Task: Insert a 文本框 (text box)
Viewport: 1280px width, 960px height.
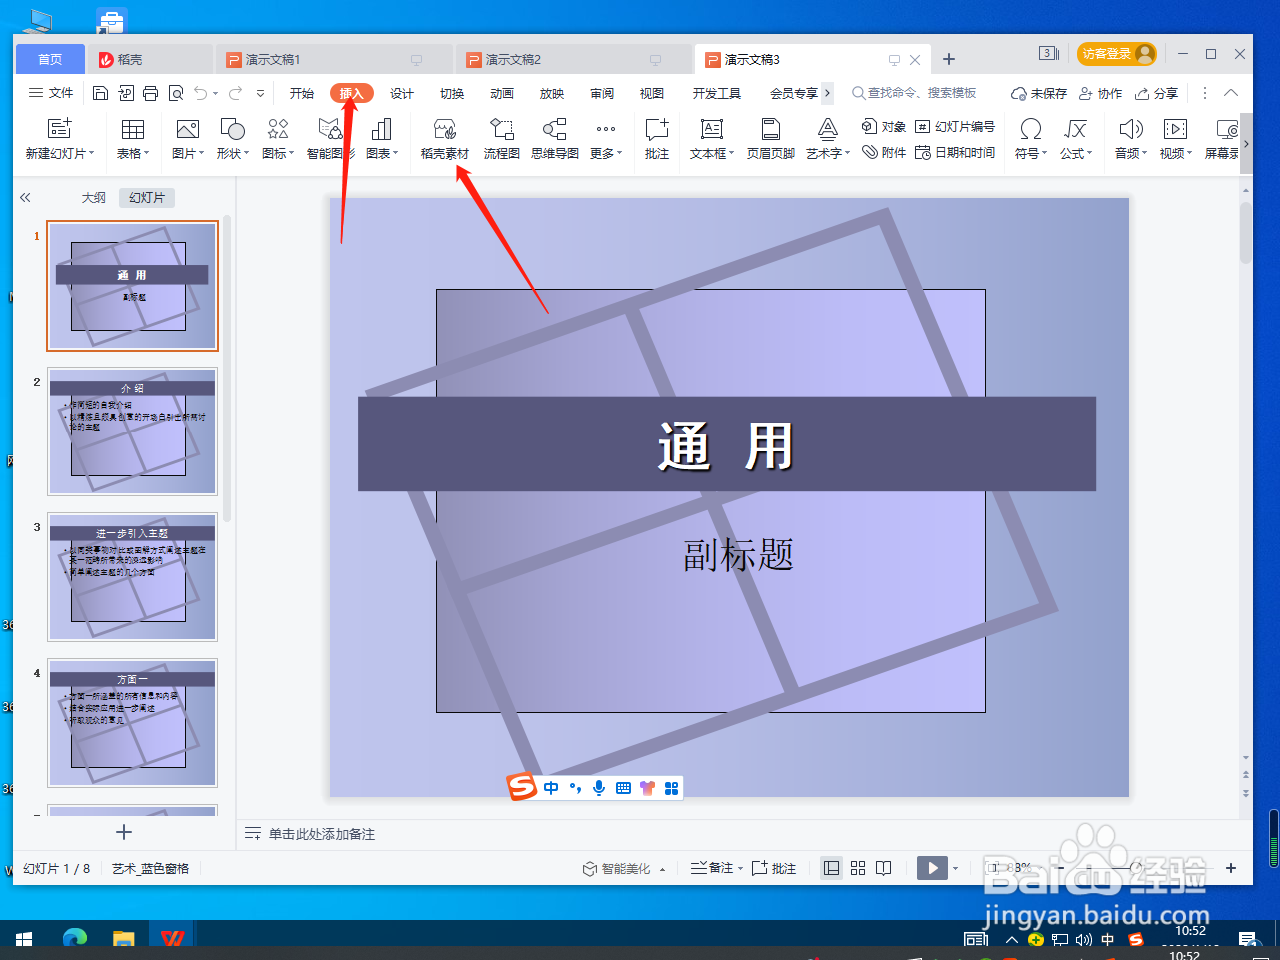Action: (711, 140)
